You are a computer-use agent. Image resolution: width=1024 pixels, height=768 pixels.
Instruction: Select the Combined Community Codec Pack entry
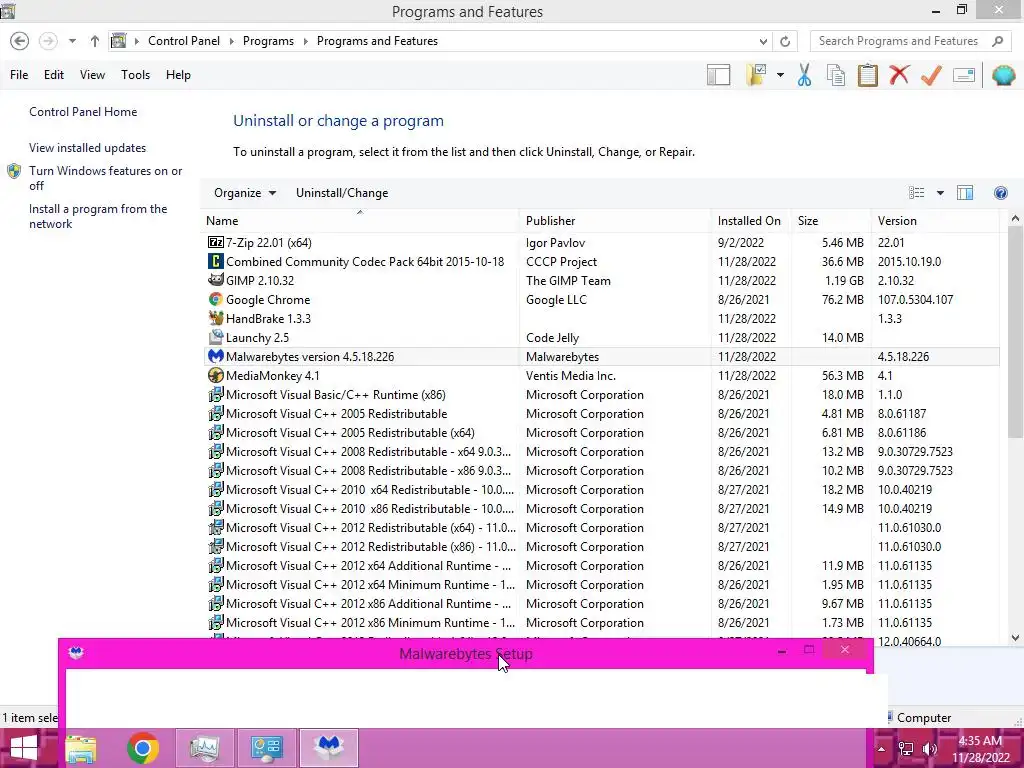pos(600,261)
